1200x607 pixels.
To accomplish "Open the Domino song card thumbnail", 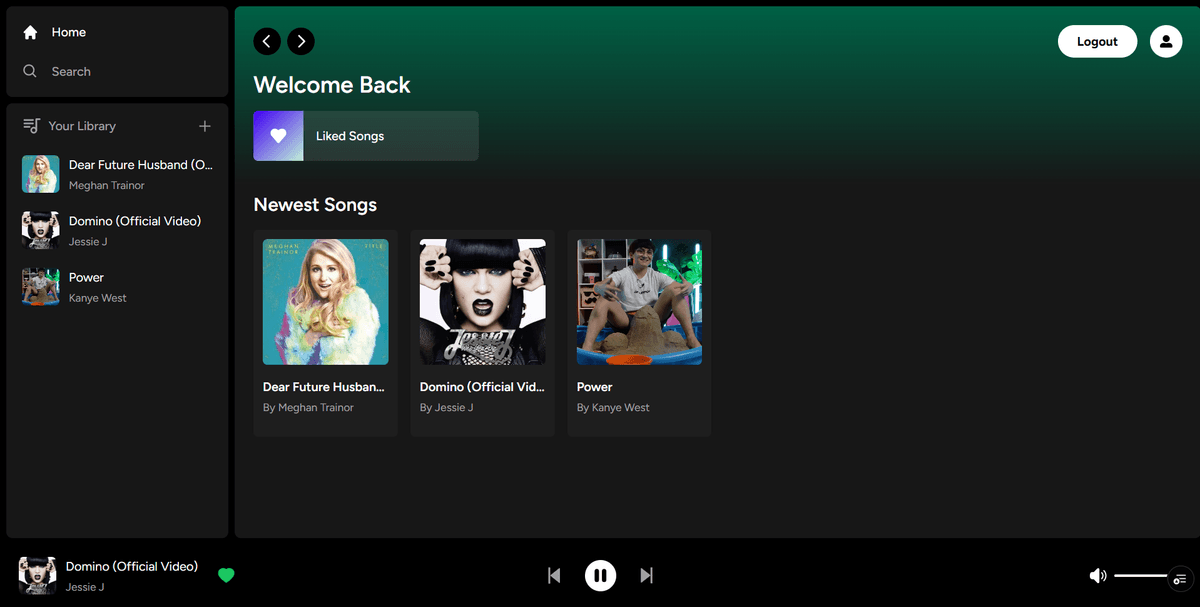I will point(482,301).
